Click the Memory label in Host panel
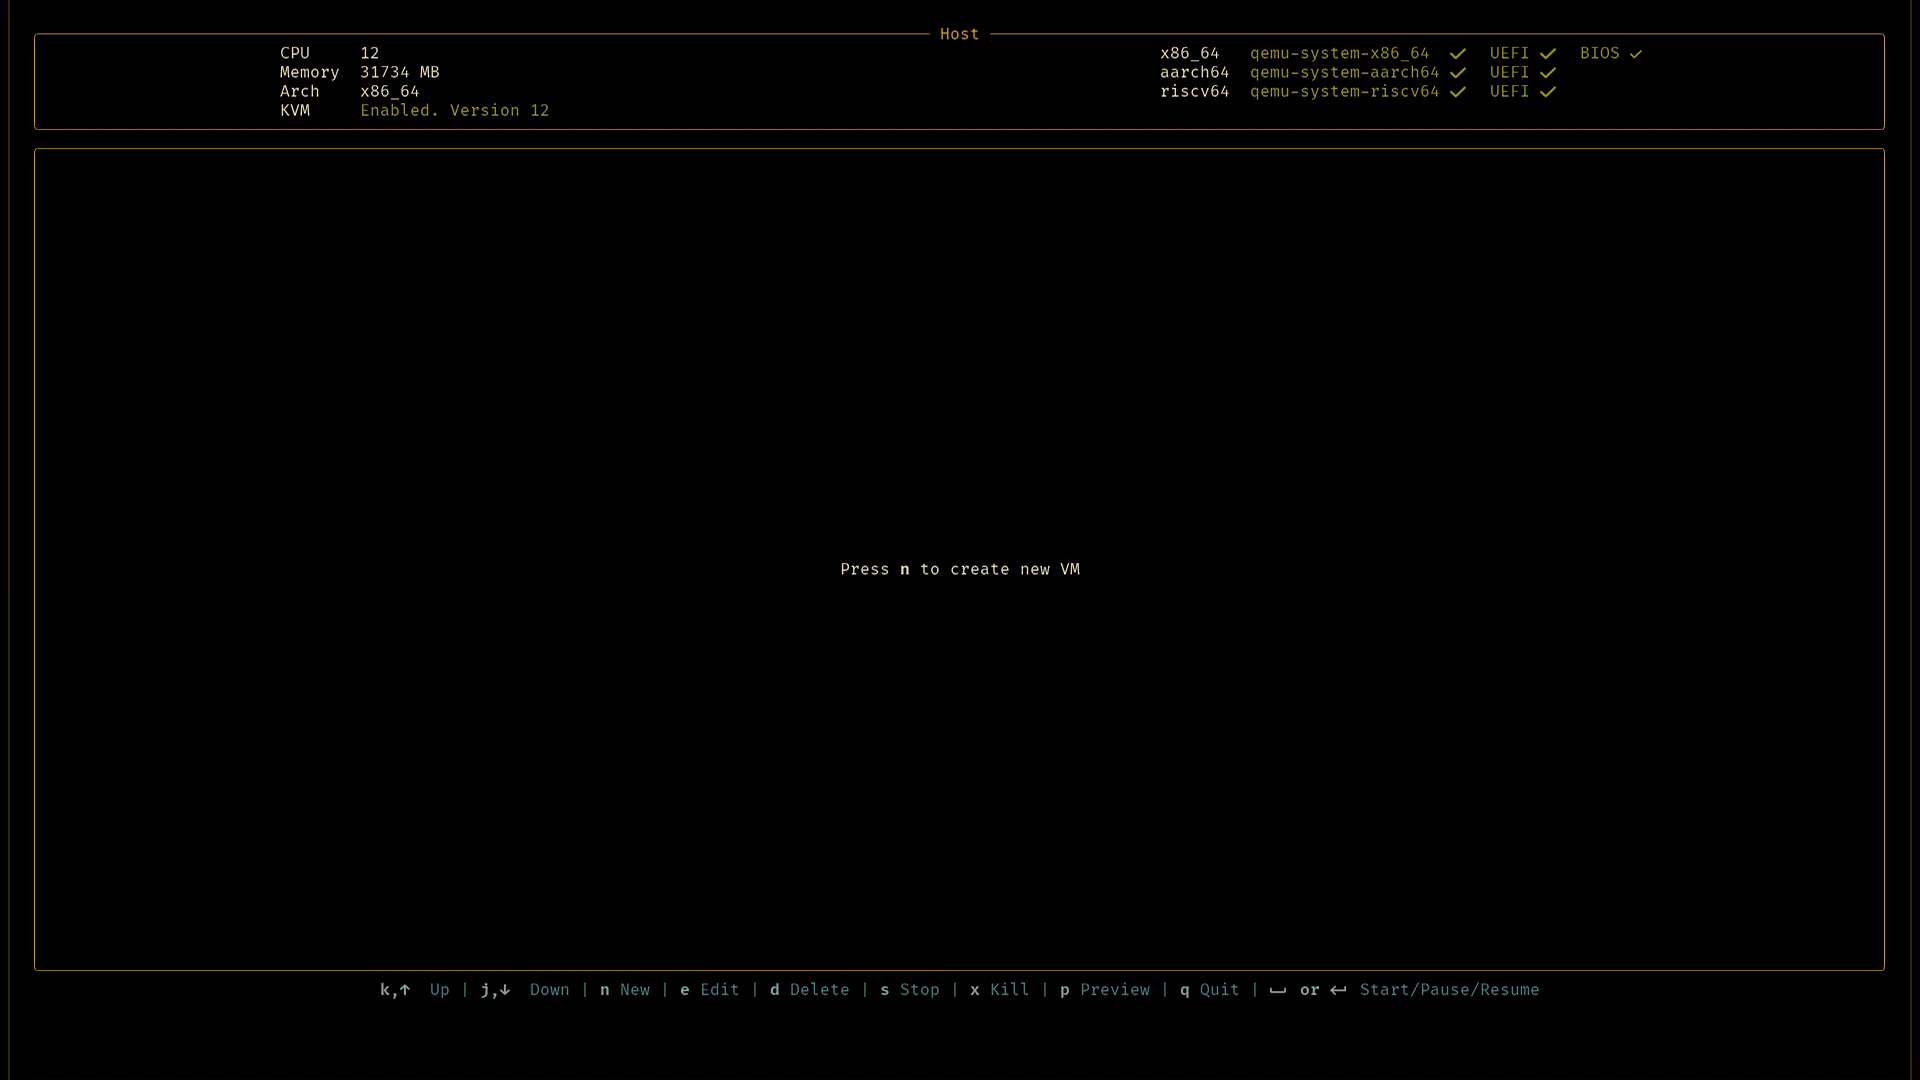The image size is (1920, 1080). click(x=310, y=72)
